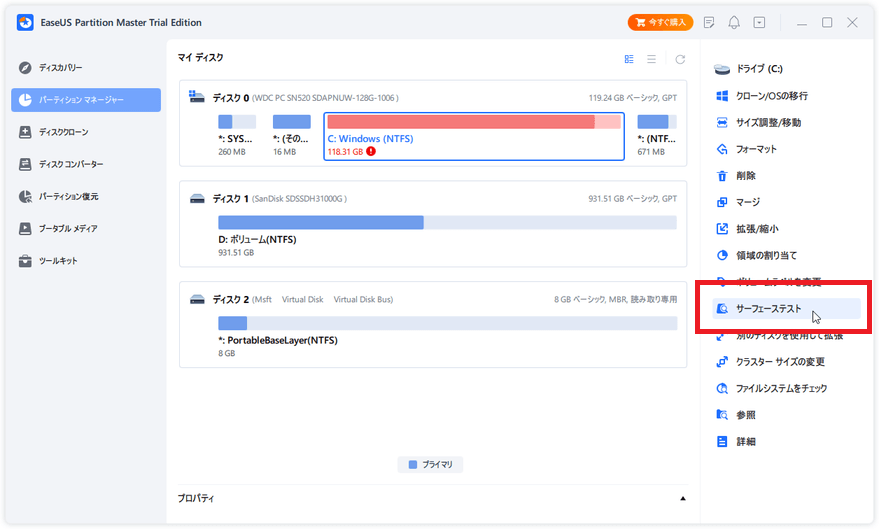Click the trash icon for 削除
The height and width of the screenshot is (529, 879).
pos(722,175)
